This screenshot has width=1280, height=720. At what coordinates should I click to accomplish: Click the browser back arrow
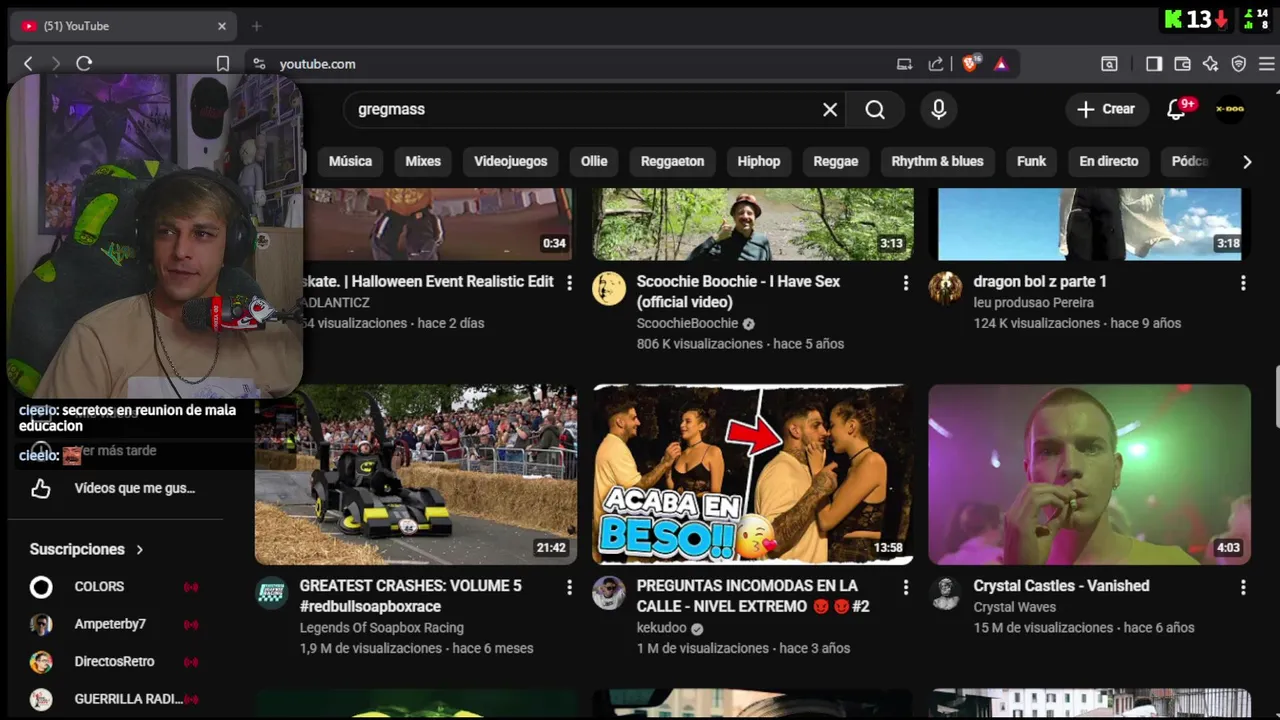coord(28,64)
